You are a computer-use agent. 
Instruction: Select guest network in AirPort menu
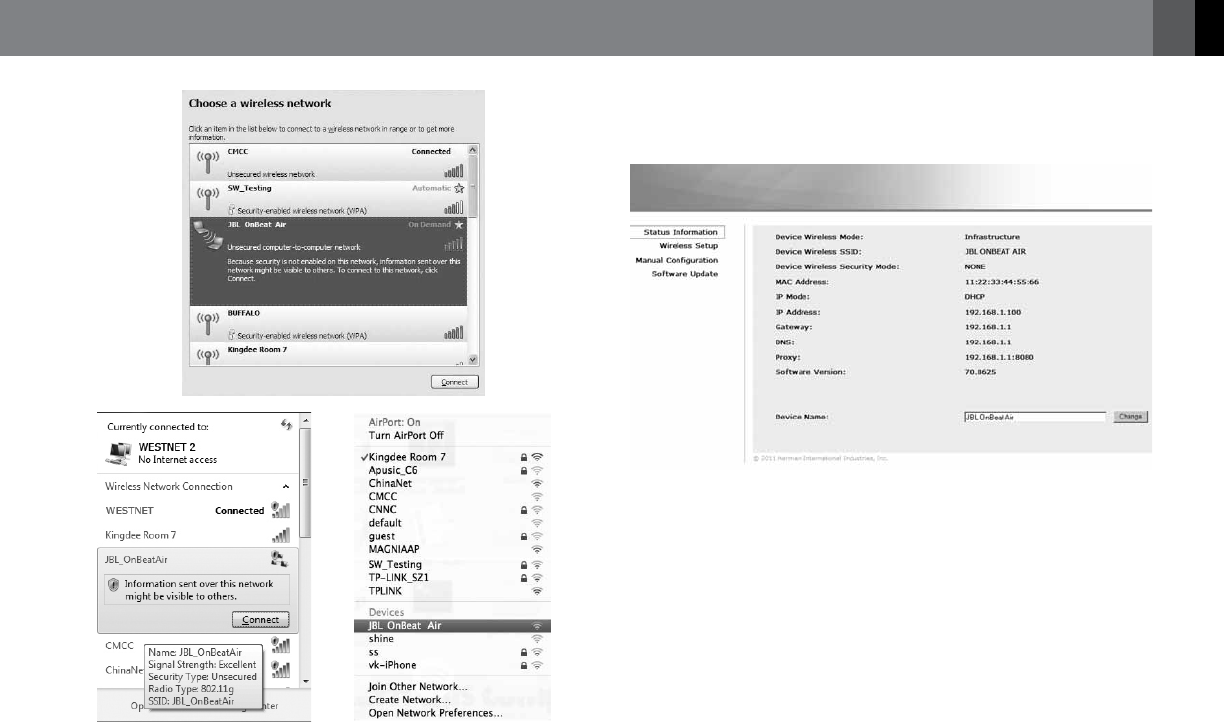click(x=452, y=536)
